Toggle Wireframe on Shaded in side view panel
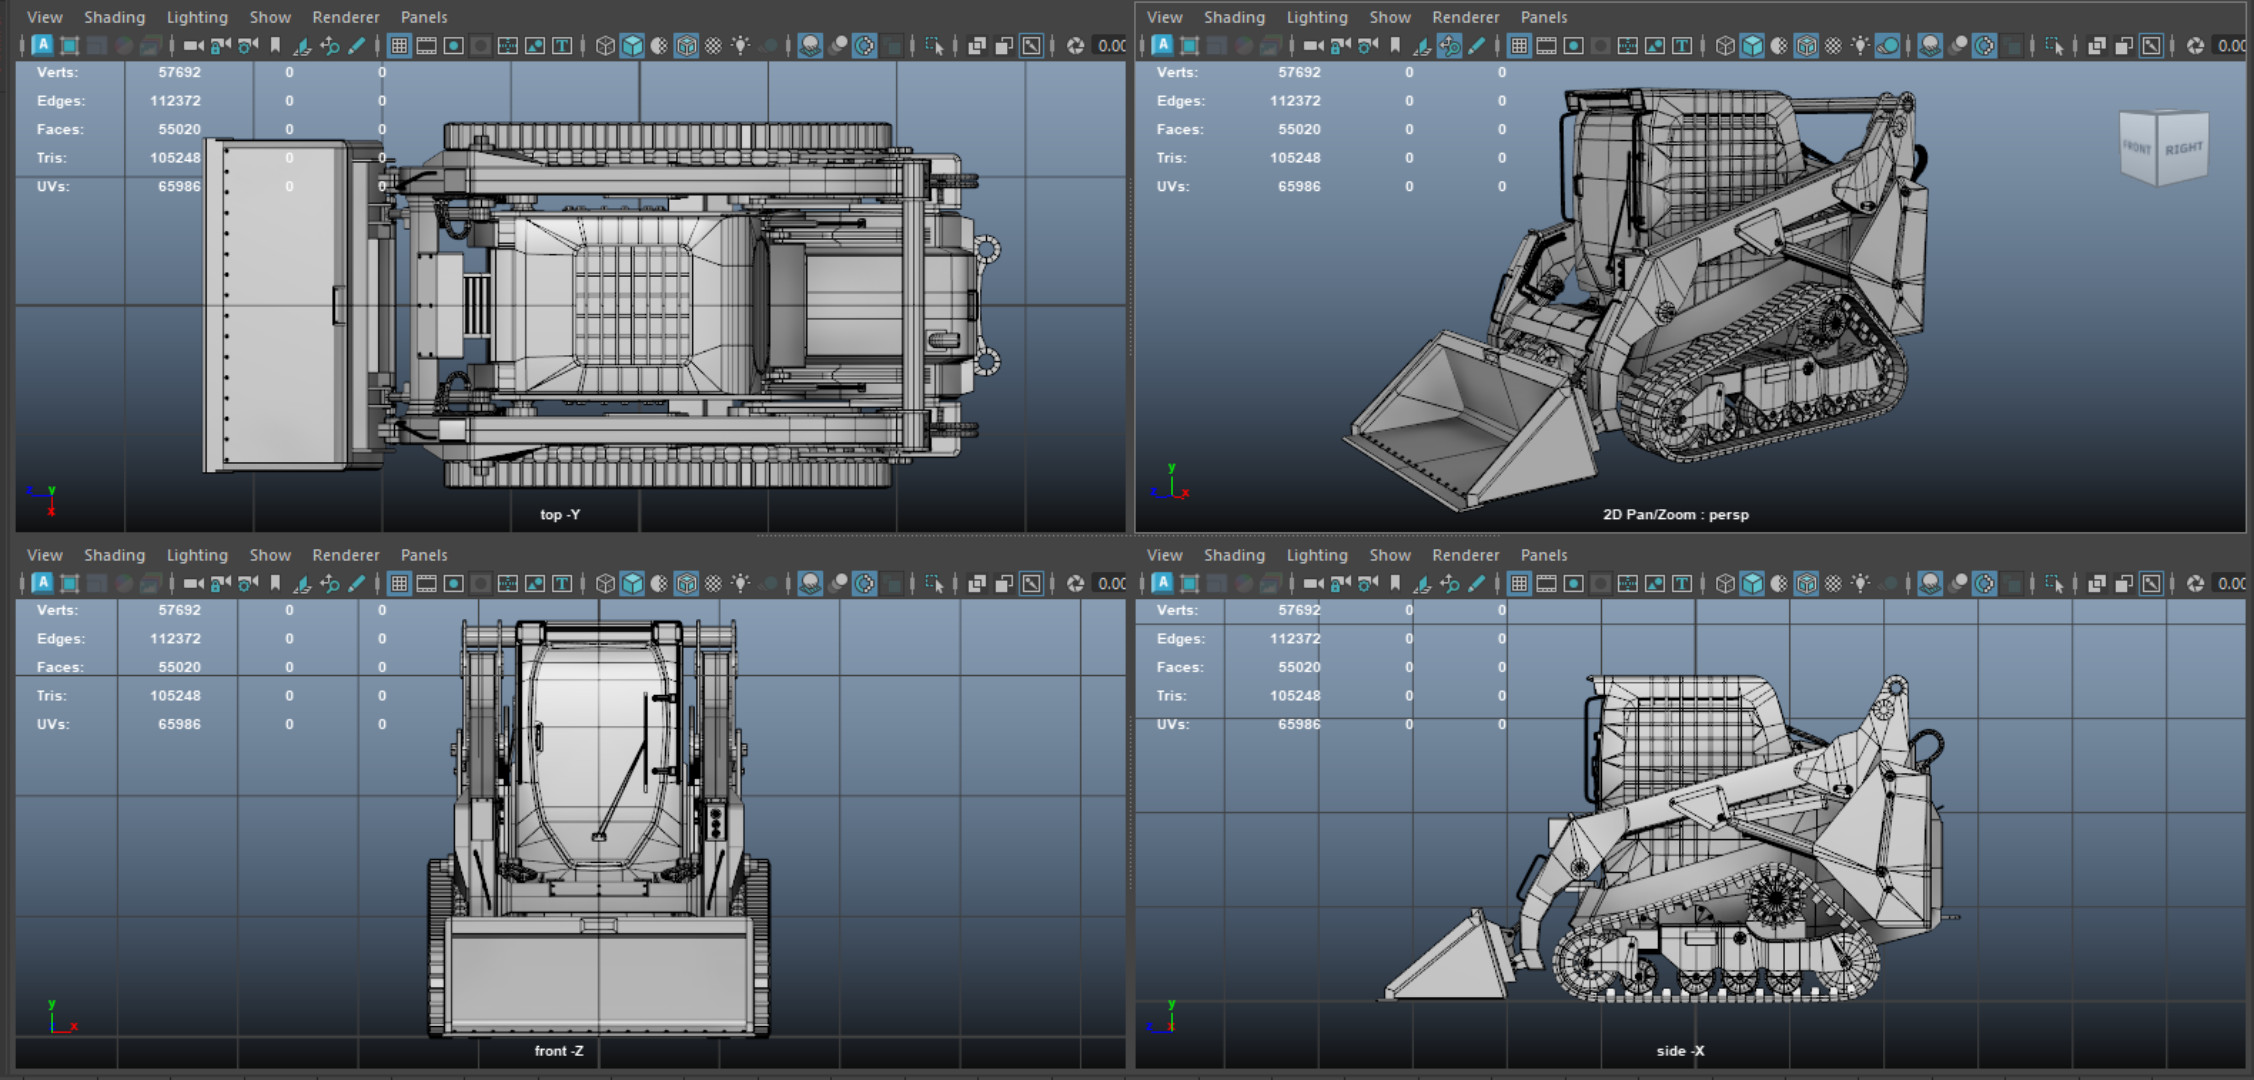The image size is (2254, 1080). coord(1806,583)
